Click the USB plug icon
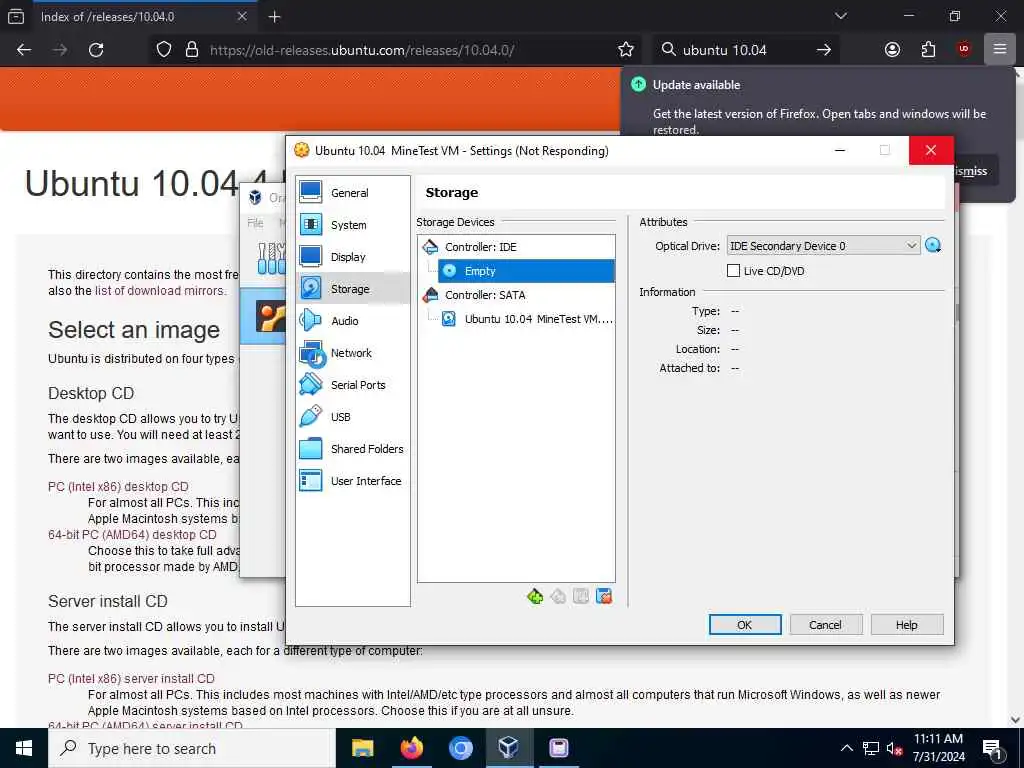The width and height of the screenshot is (1024, 768). 311,417
